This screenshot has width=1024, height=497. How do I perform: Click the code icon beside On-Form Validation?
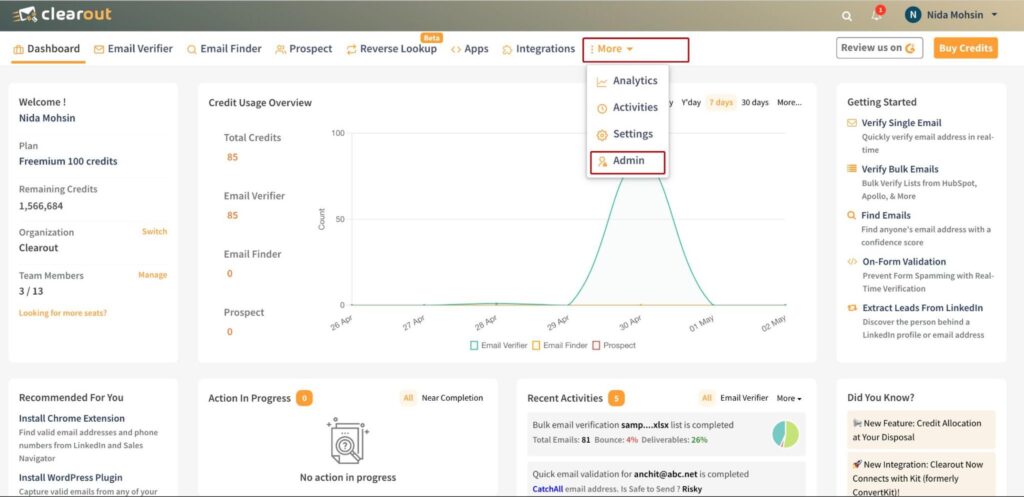pos(852,261)
